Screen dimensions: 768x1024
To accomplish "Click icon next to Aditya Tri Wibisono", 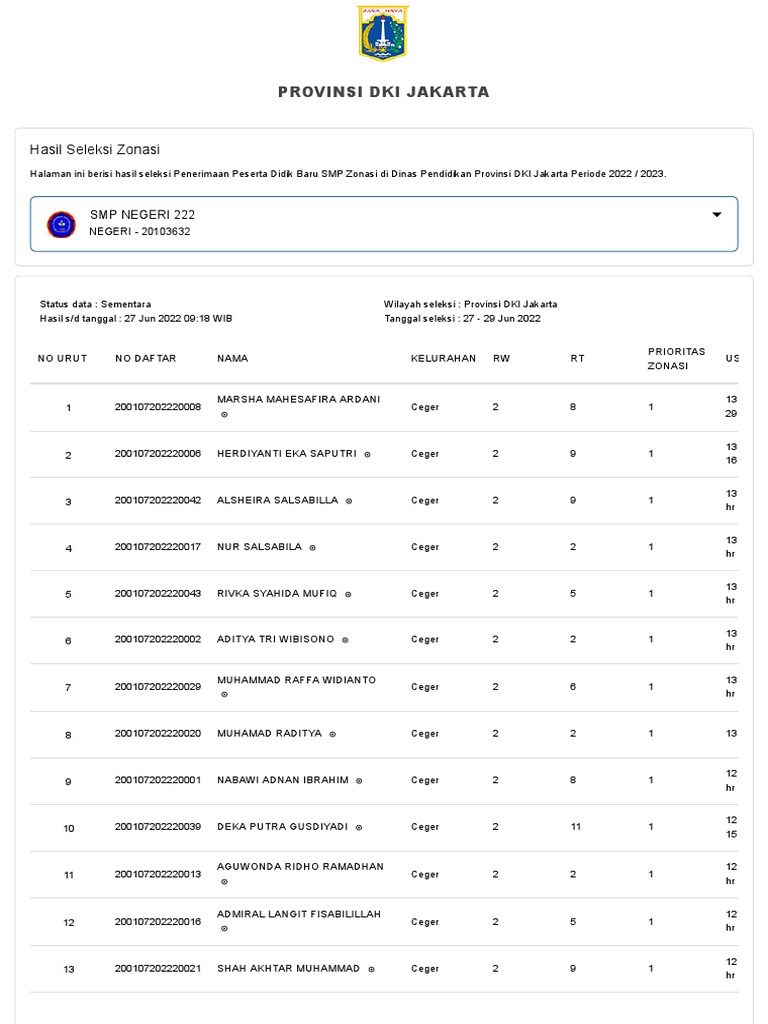I will [345, 640].
